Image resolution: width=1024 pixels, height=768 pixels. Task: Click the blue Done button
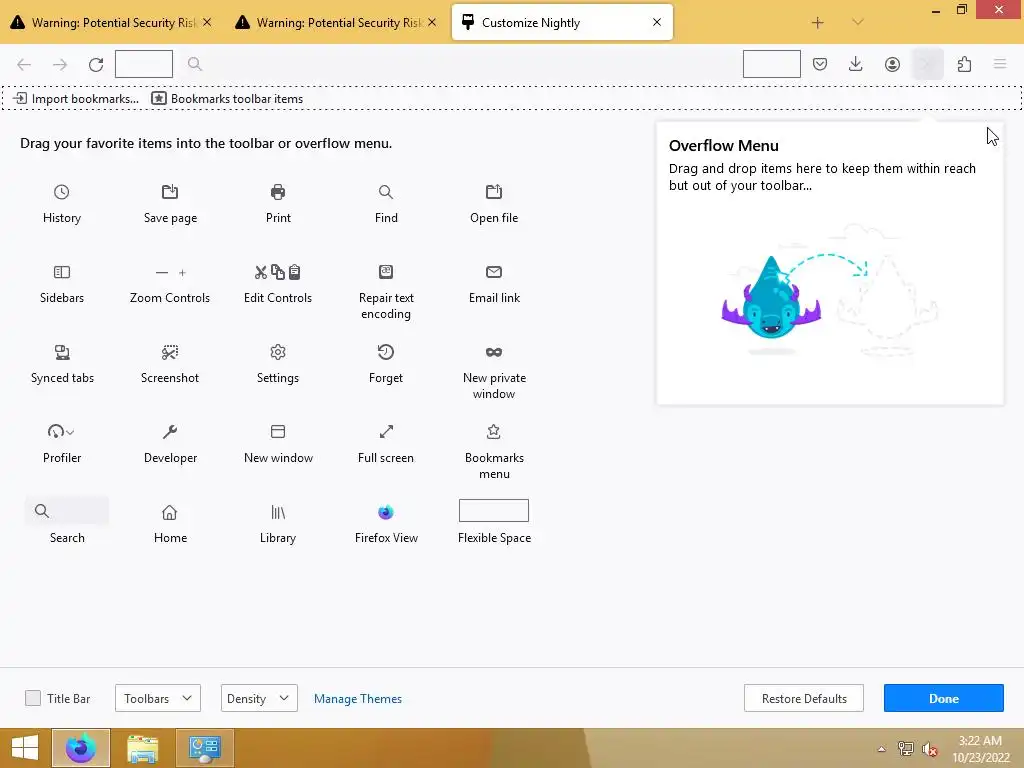click(944, 698)
